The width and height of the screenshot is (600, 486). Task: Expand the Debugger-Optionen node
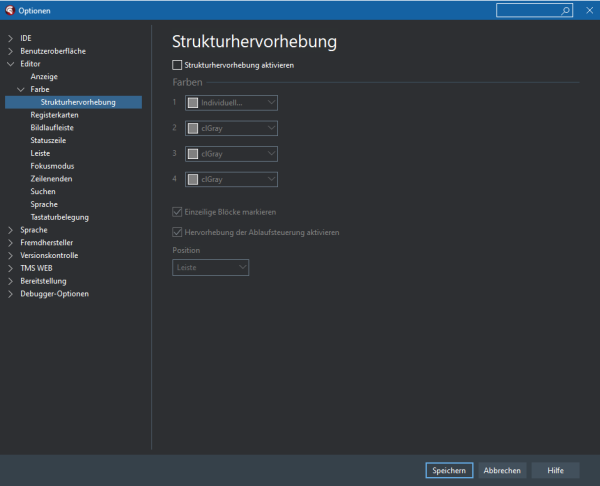[11, 294]
